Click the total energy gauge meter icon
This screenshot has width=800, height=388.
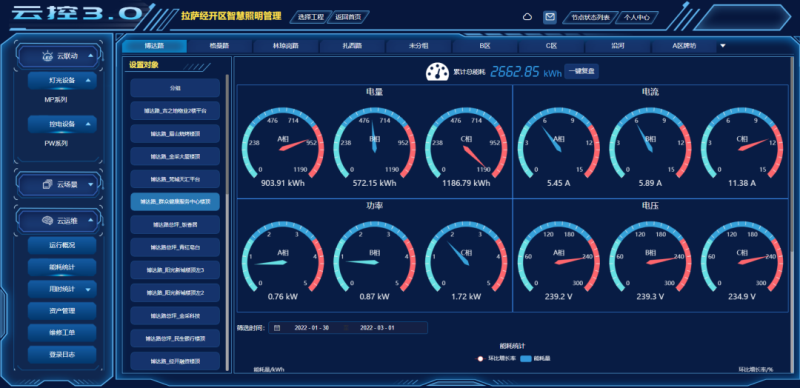click(x=437, y=71)
